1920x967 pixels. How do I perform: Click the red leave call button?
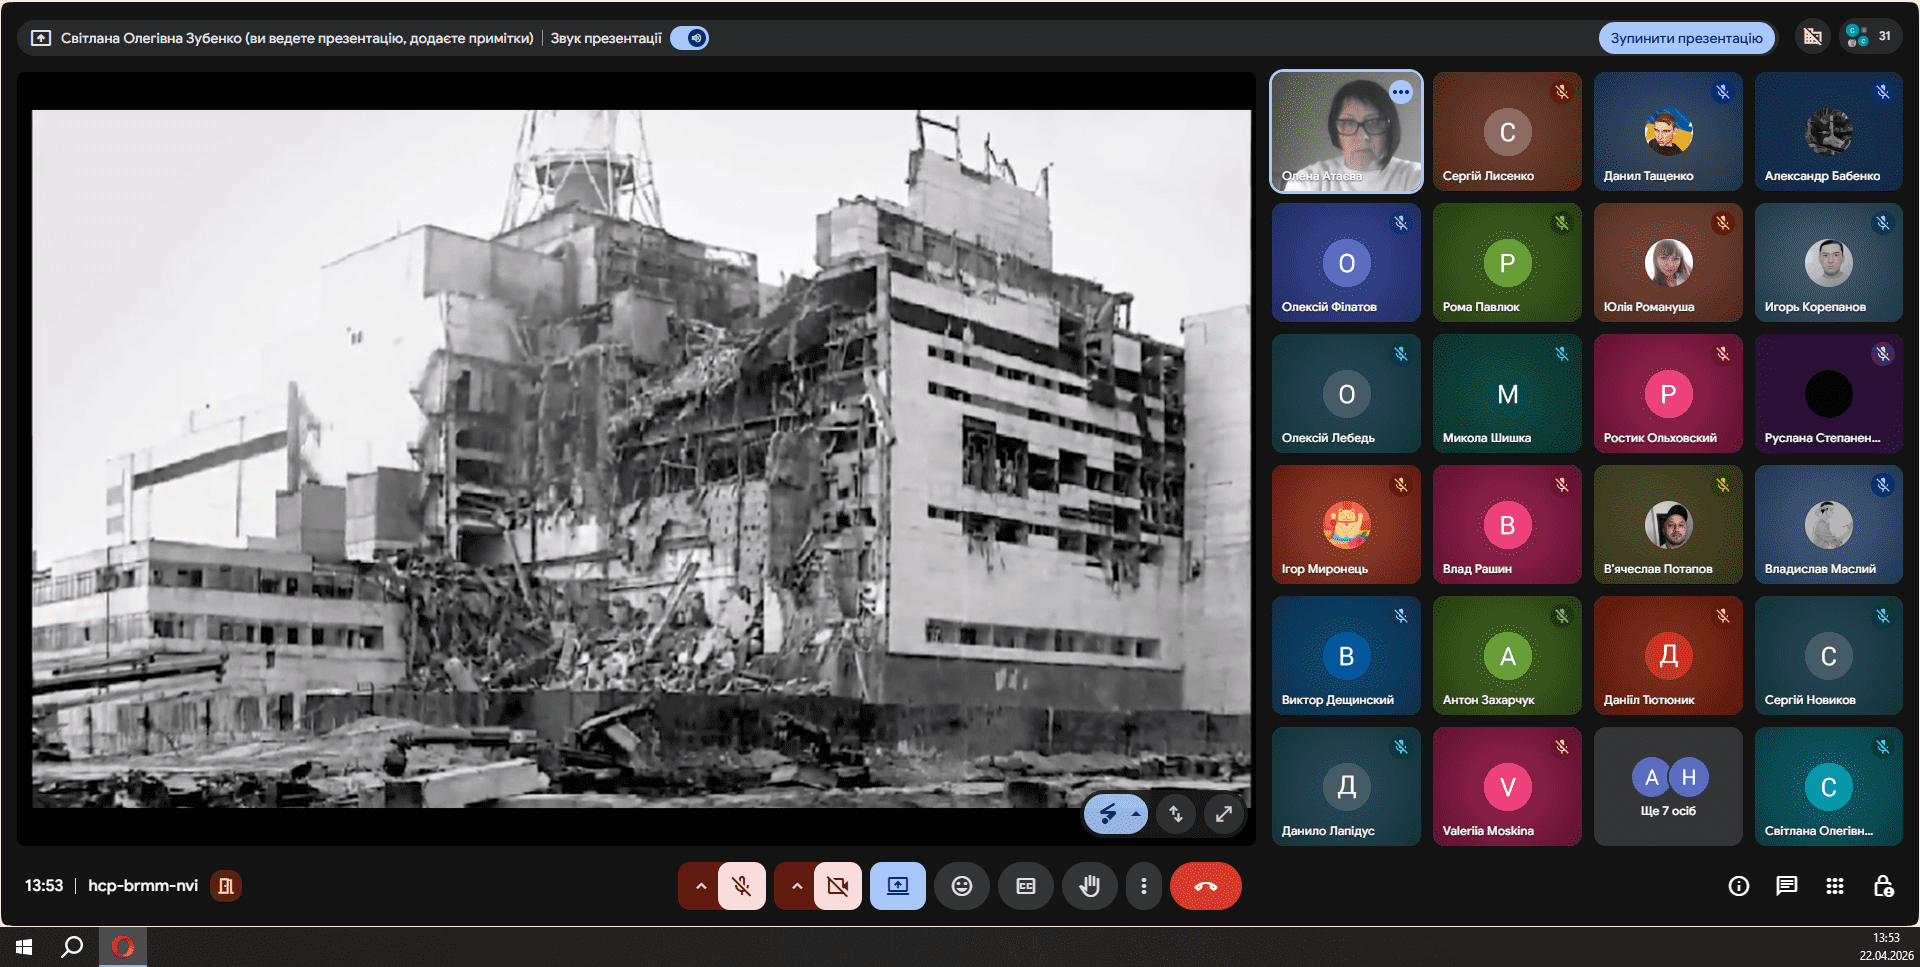tap(1205, 886)
